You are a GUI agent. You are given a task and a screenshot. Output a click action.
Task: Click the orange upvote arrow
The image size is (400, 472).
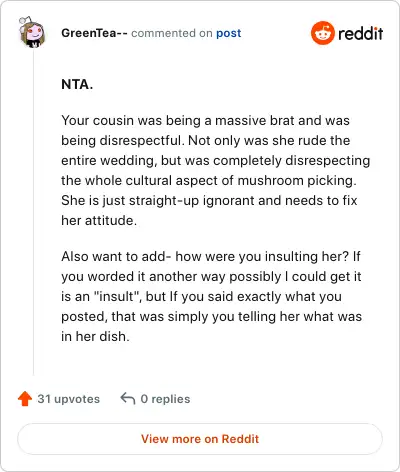[x=25, y=398]
